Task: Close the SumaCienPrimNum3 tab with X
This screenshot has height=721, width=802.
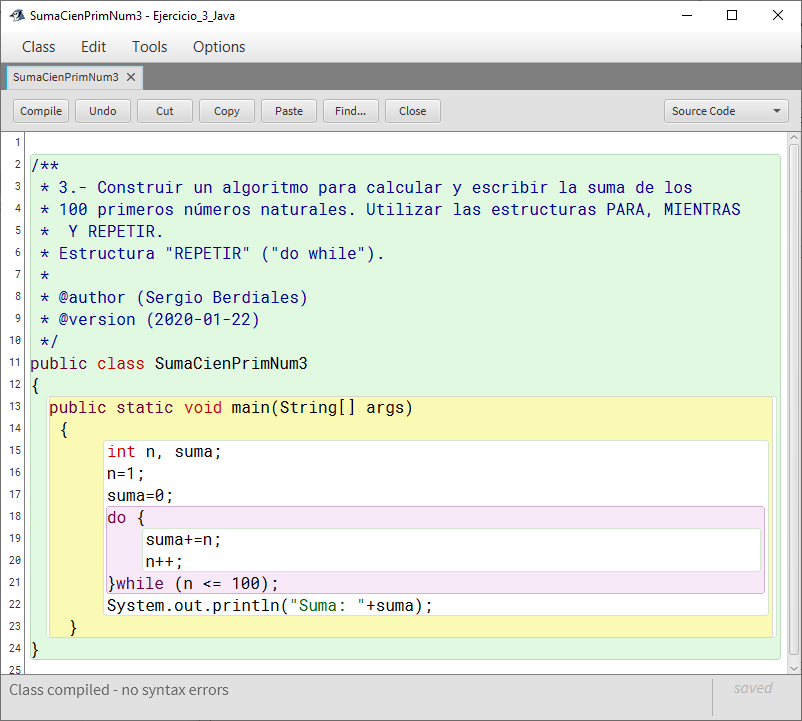Action: click(131, 77)
